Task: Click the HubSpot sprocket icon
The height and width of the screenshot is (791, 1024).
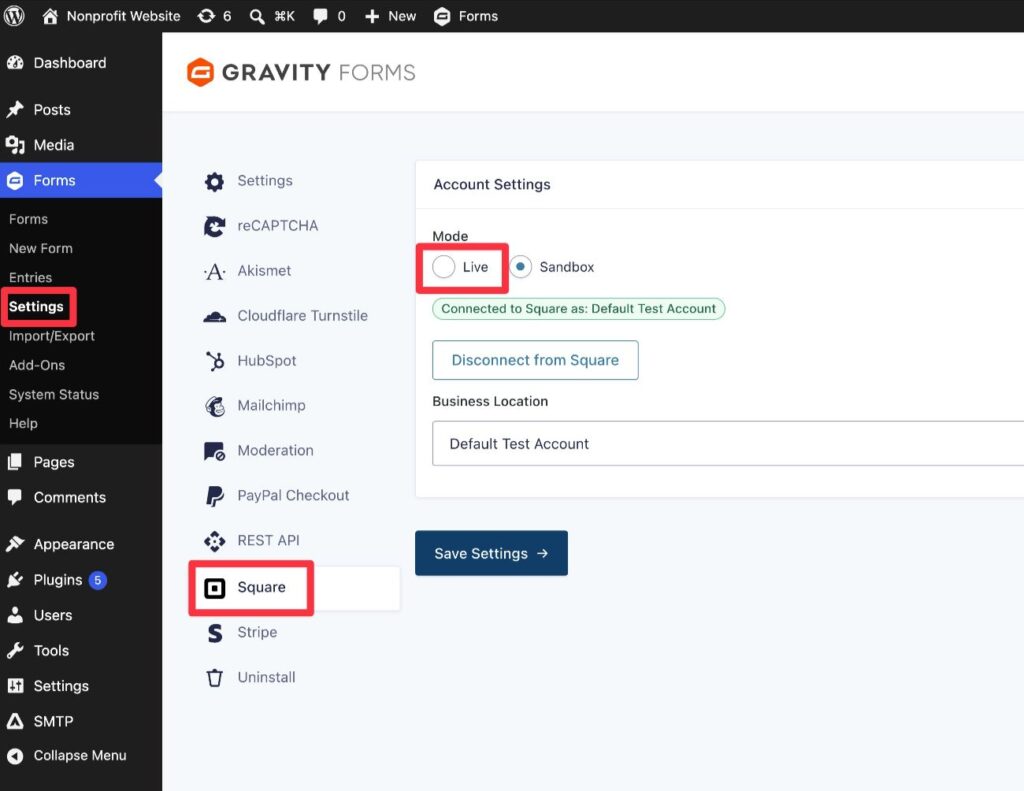Action: [x=214, y=361]
